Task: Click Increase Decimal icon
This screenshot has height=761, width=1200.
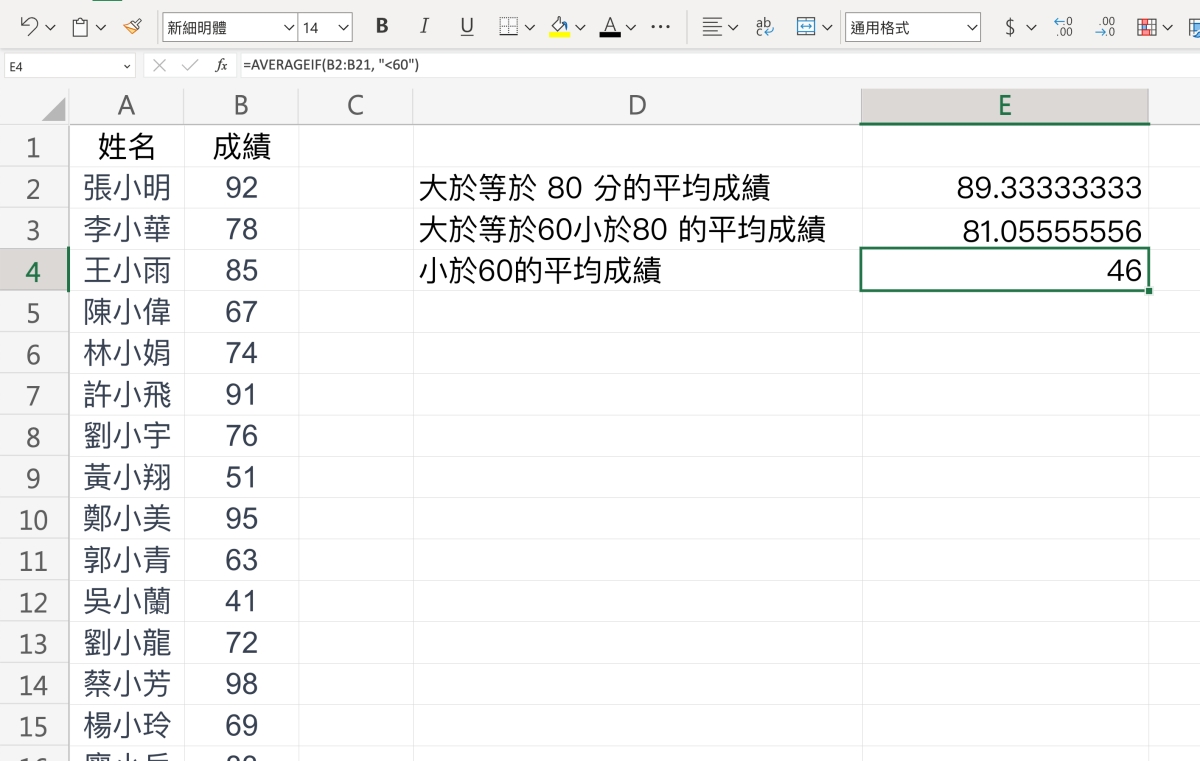Action: click(x=1064, y=27)
